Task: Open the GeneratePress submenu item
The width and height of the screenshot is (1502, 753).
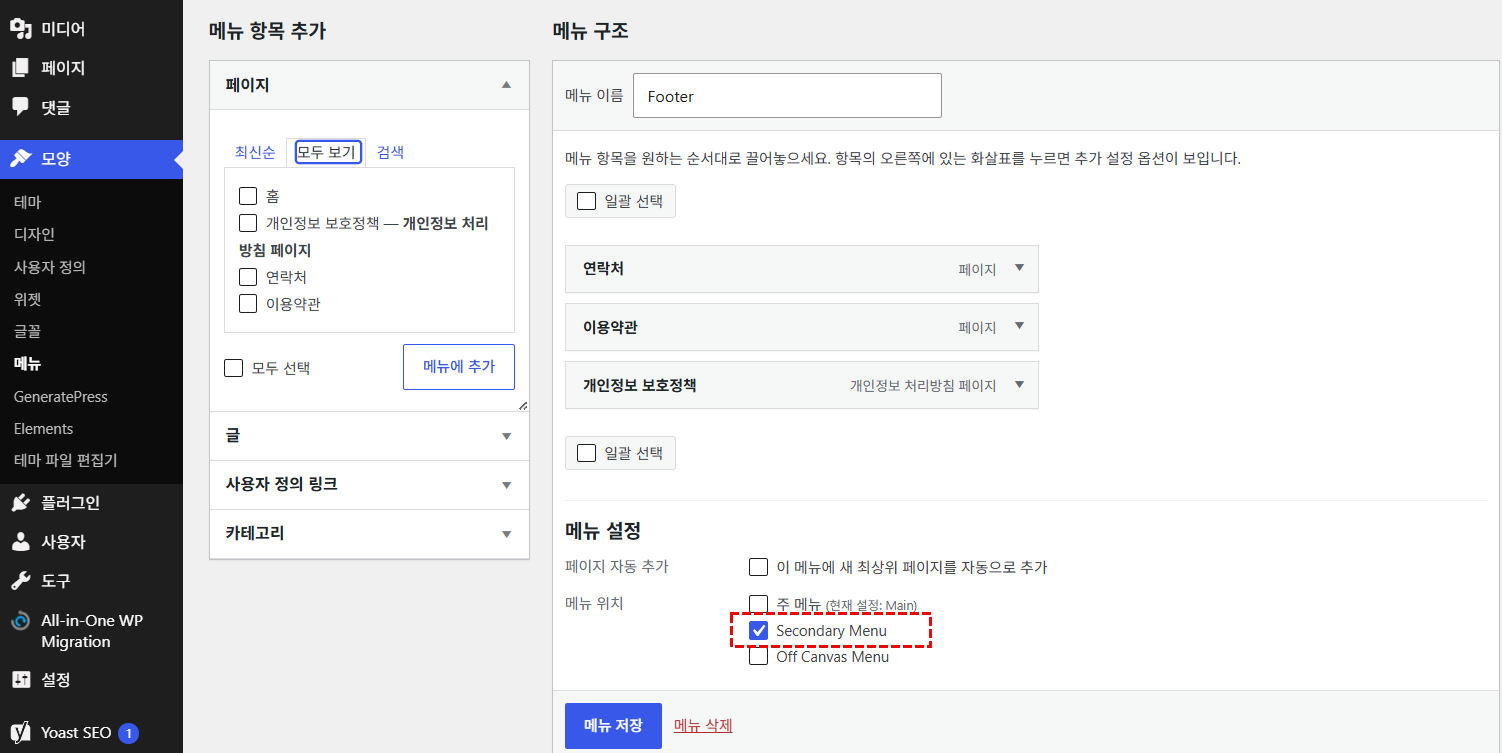Action: coord(61,397)
